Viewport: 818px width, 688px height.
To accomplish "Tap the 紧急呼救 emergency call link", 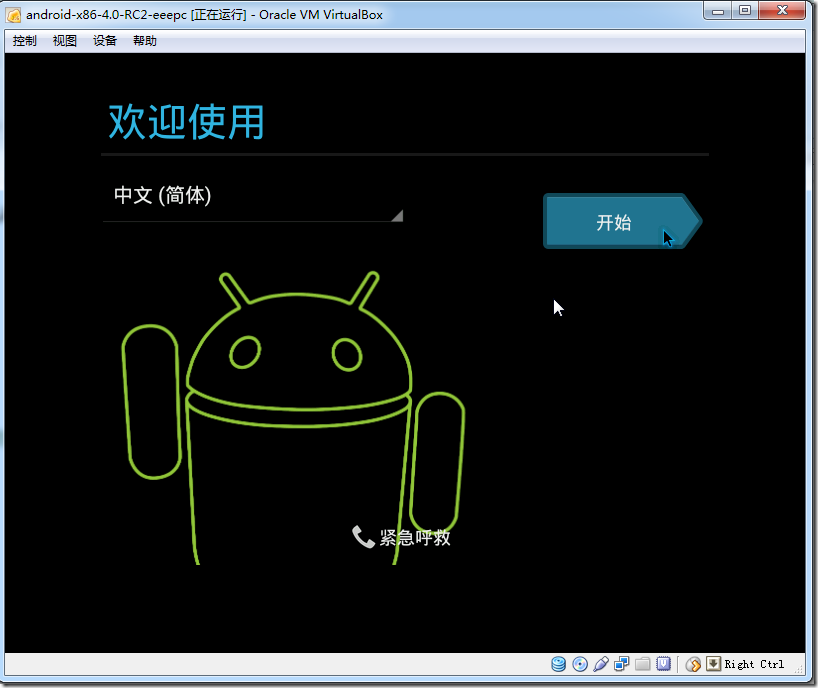I will [x=415, y=537].
